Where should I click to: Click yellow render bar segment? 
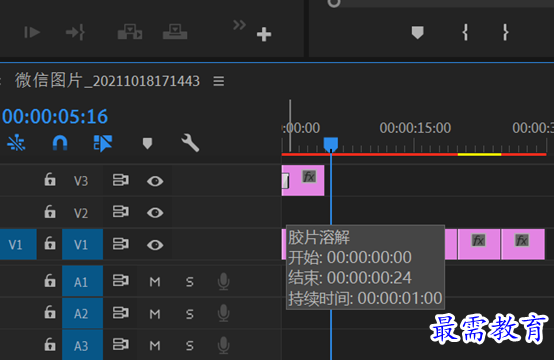(479, 154)
